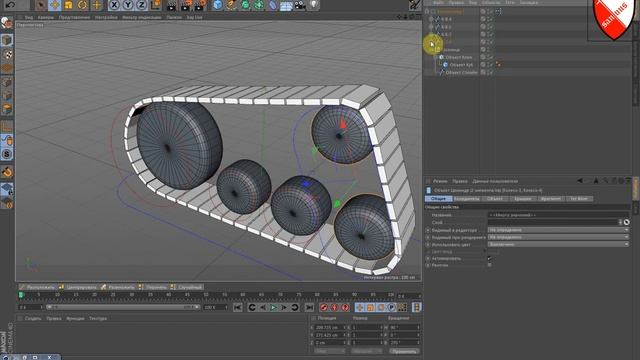The height and width of the screenshot is (360, 640).
Task: Open the Создать menu in Material Manager
Action: pos(33,319)
